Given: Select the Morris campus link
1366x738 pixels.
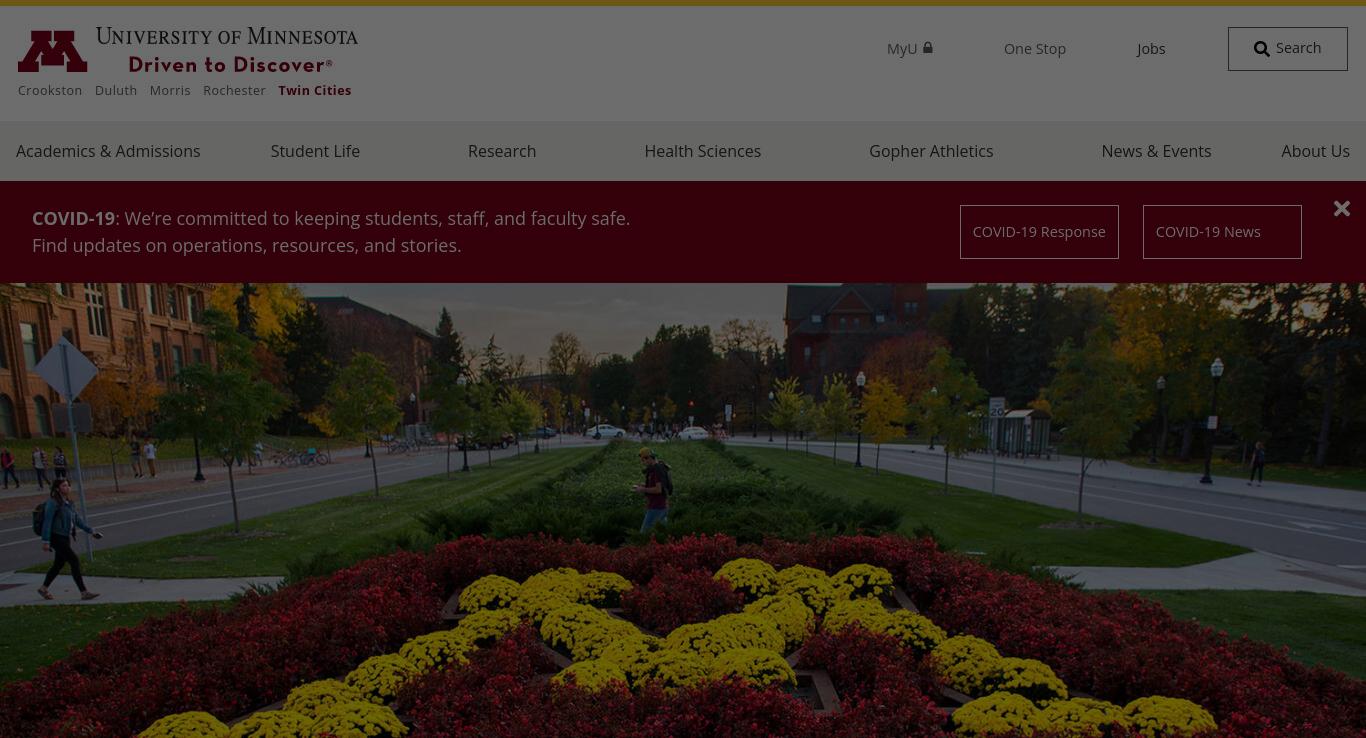Looking at the screenshot, I should coord(170,90).
